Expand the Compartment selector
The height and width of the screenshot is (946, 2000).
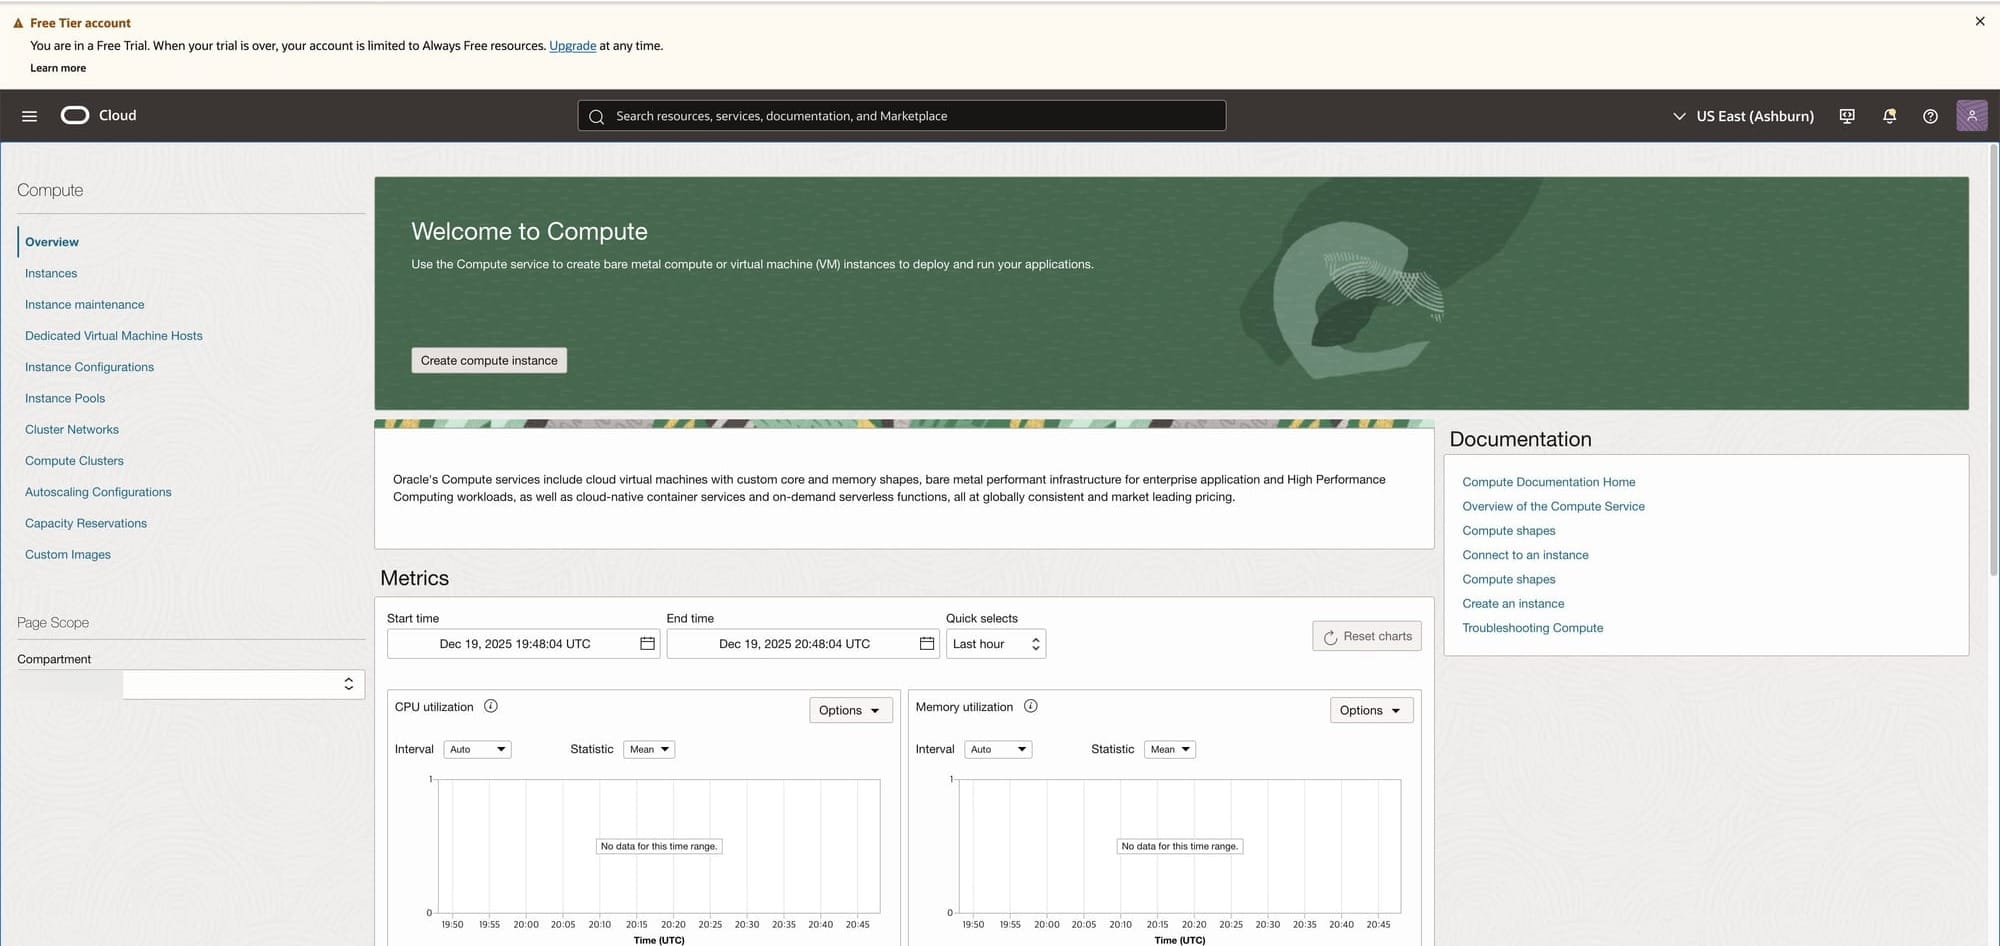243,684
